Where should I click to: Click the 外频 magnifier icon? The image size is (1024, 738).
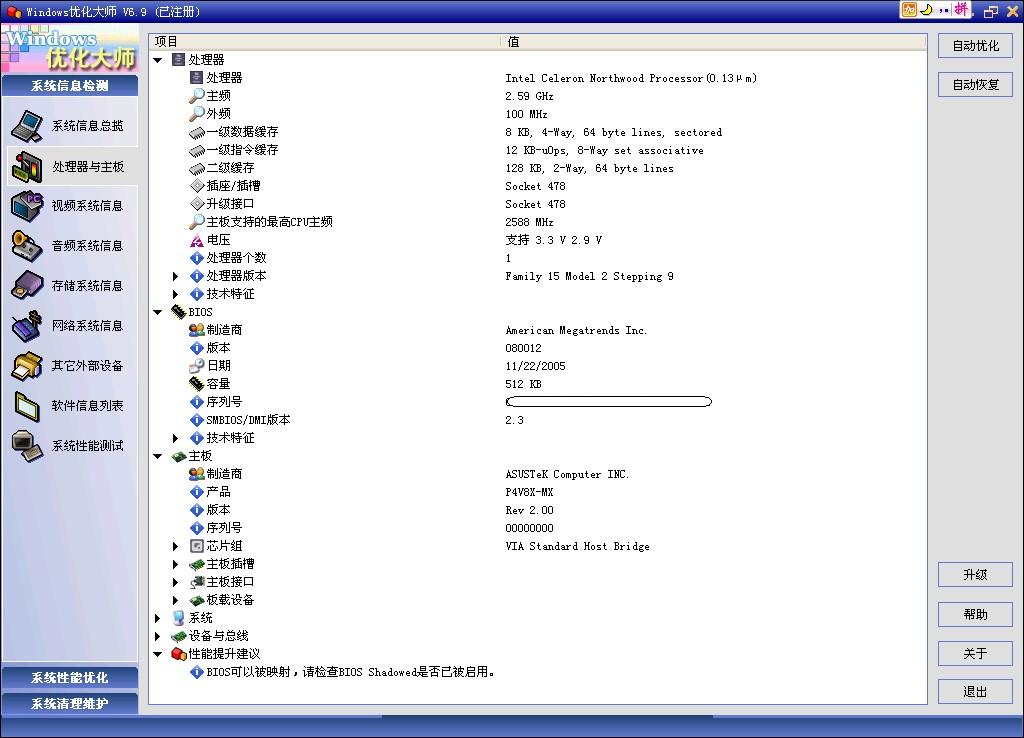pos(197,114)
